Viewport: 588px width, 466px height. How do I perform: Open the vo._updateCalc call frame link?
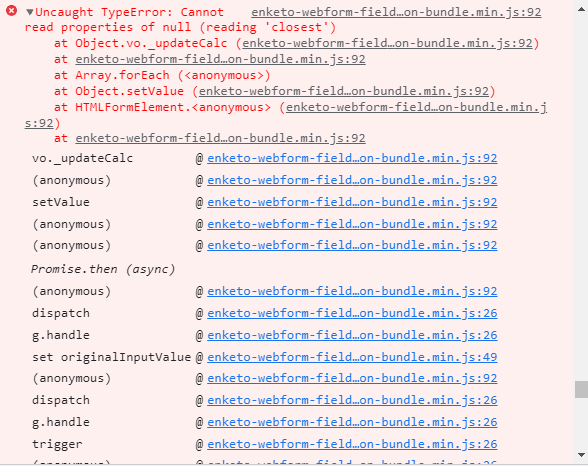[x=352, y=158]
